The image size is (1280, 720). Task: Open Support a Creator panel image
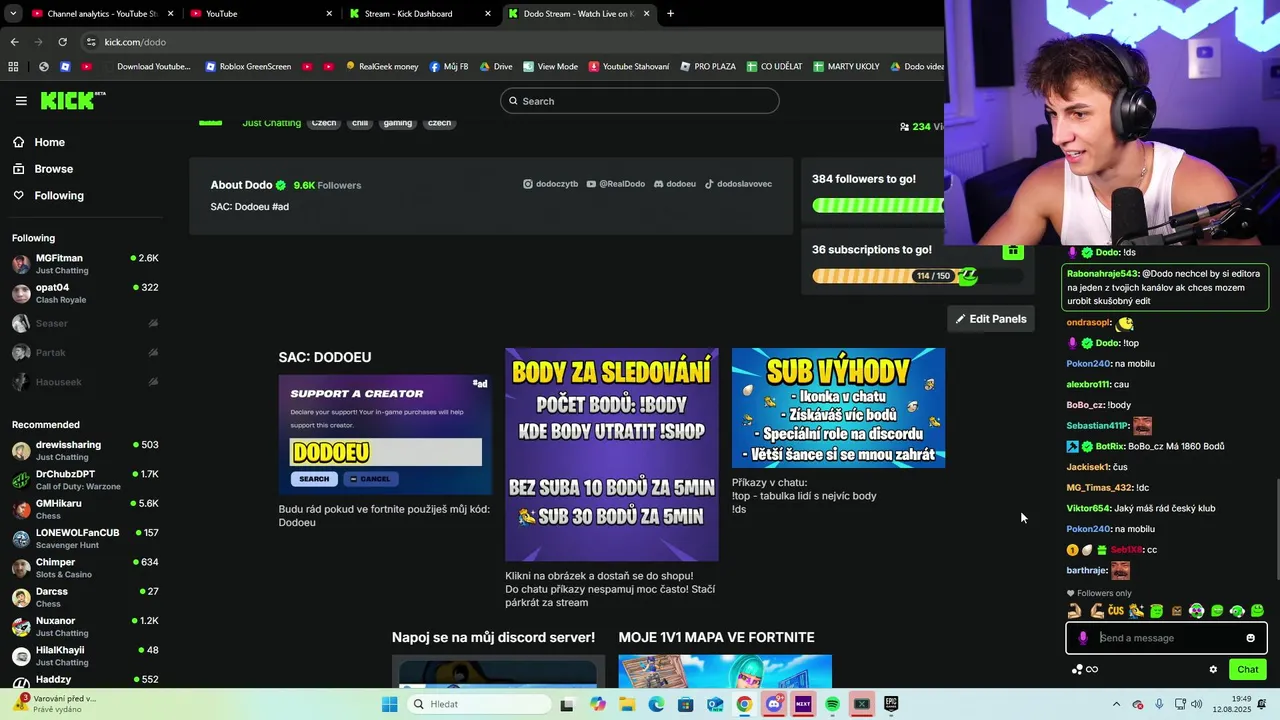coord(385,435)
